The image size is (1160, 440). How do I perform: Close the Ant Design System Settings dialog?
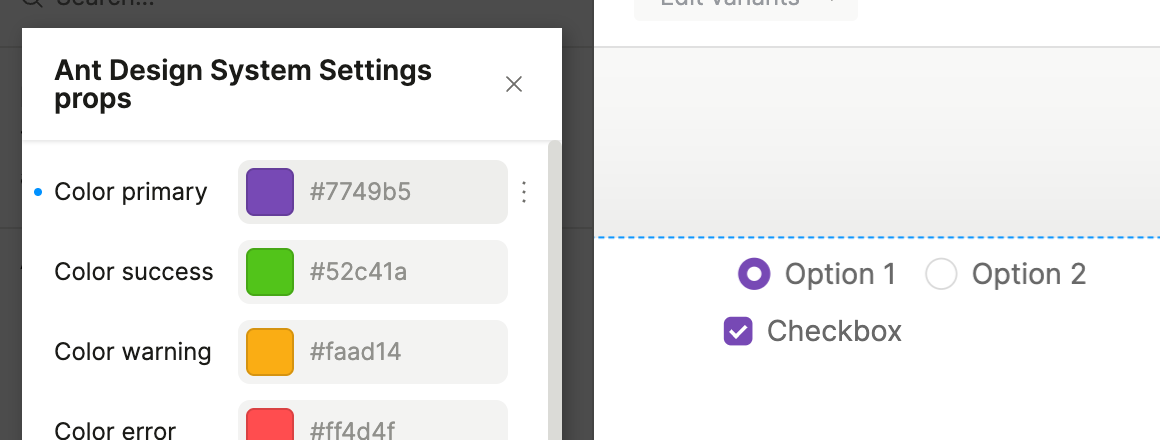click(x=514, y=84)
